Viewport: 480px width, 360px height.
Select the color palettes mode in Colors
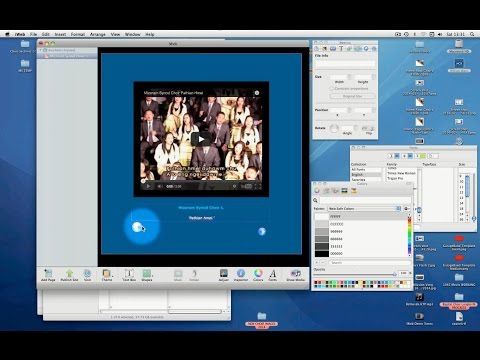pos(335,191)
